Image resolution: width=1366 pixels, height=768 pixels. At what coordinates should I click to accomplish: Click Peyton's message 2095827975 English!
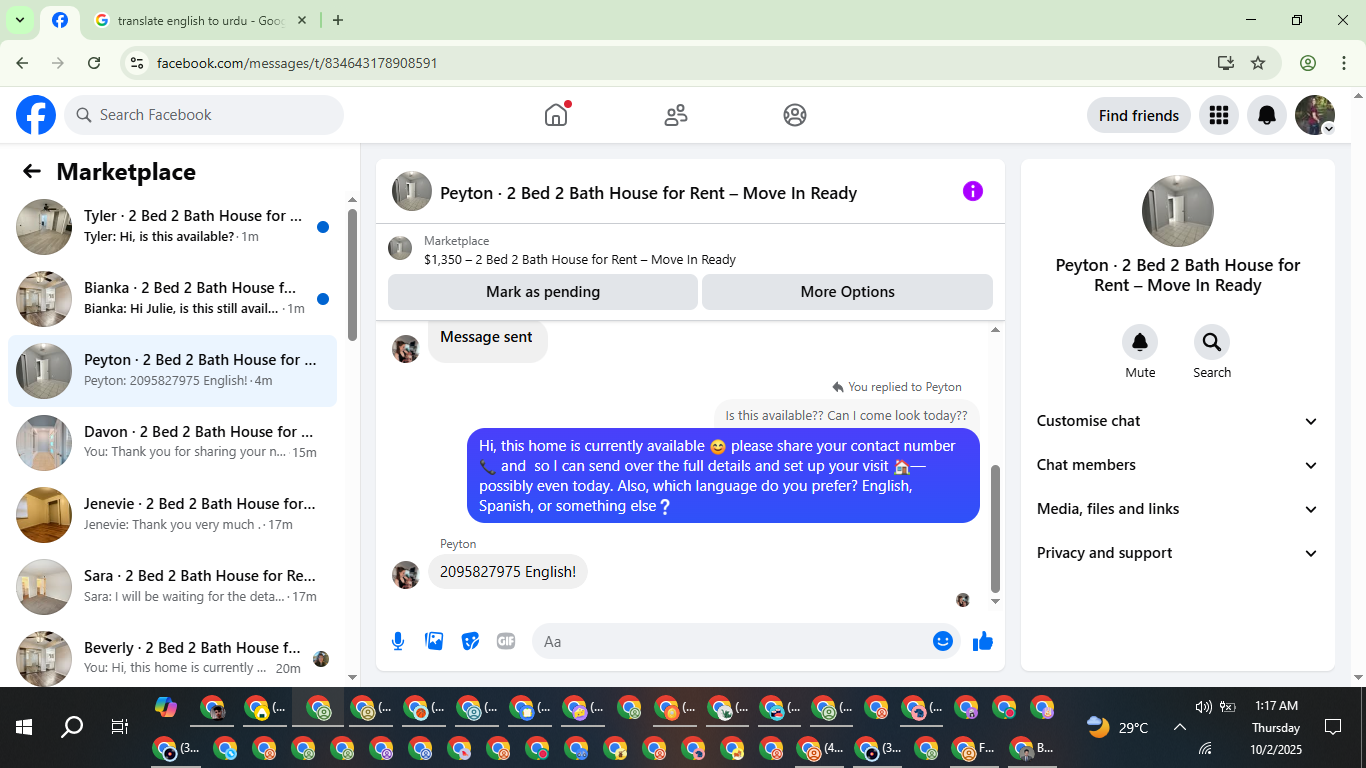pos(508,572)
